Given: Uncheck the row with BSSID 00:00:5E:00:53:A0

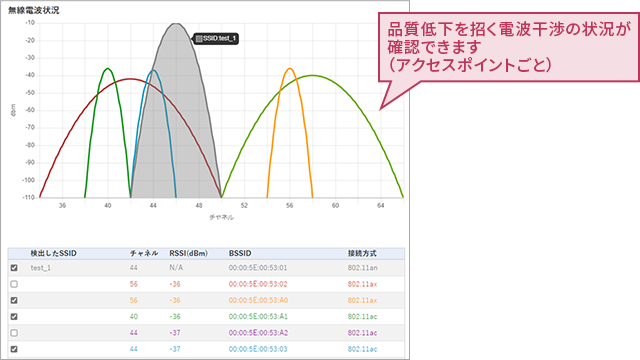Looking at the screenshot, I should click(x=14, y=300).
